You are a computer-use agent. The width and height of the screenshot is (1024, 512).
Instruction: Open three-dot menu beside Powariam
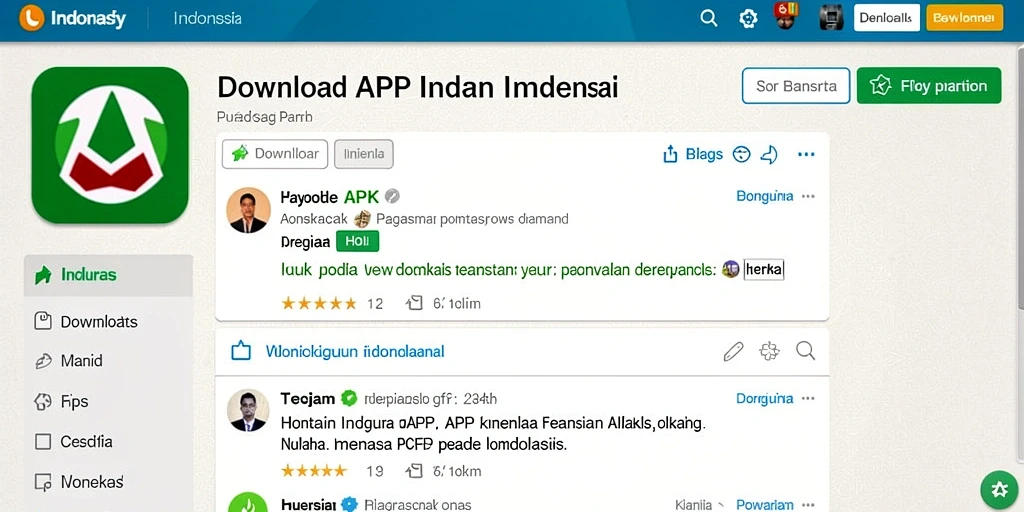[x=808, y=505]
